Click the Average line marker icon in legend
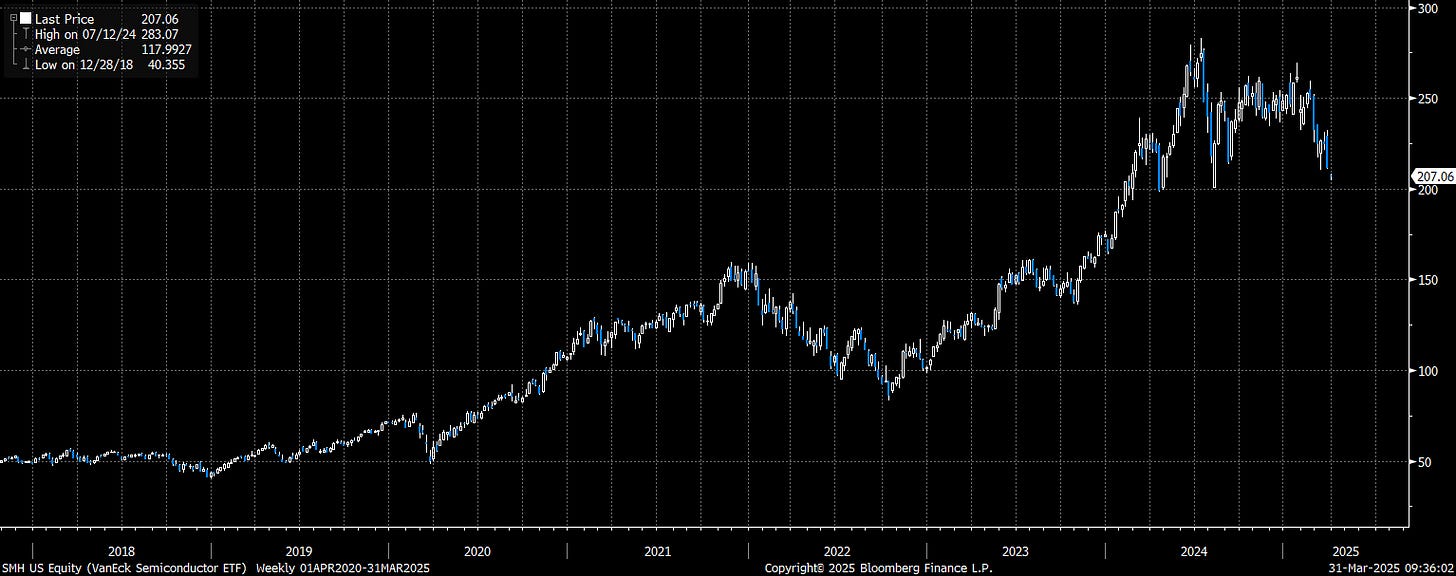Screen dimensions: 1456x576 click(x=26, y=49)
